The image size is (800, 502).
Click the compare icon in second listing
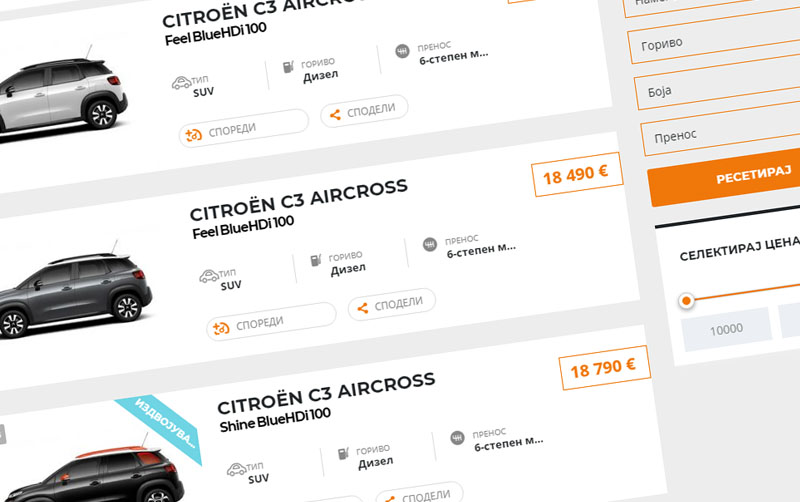(221, 329)
